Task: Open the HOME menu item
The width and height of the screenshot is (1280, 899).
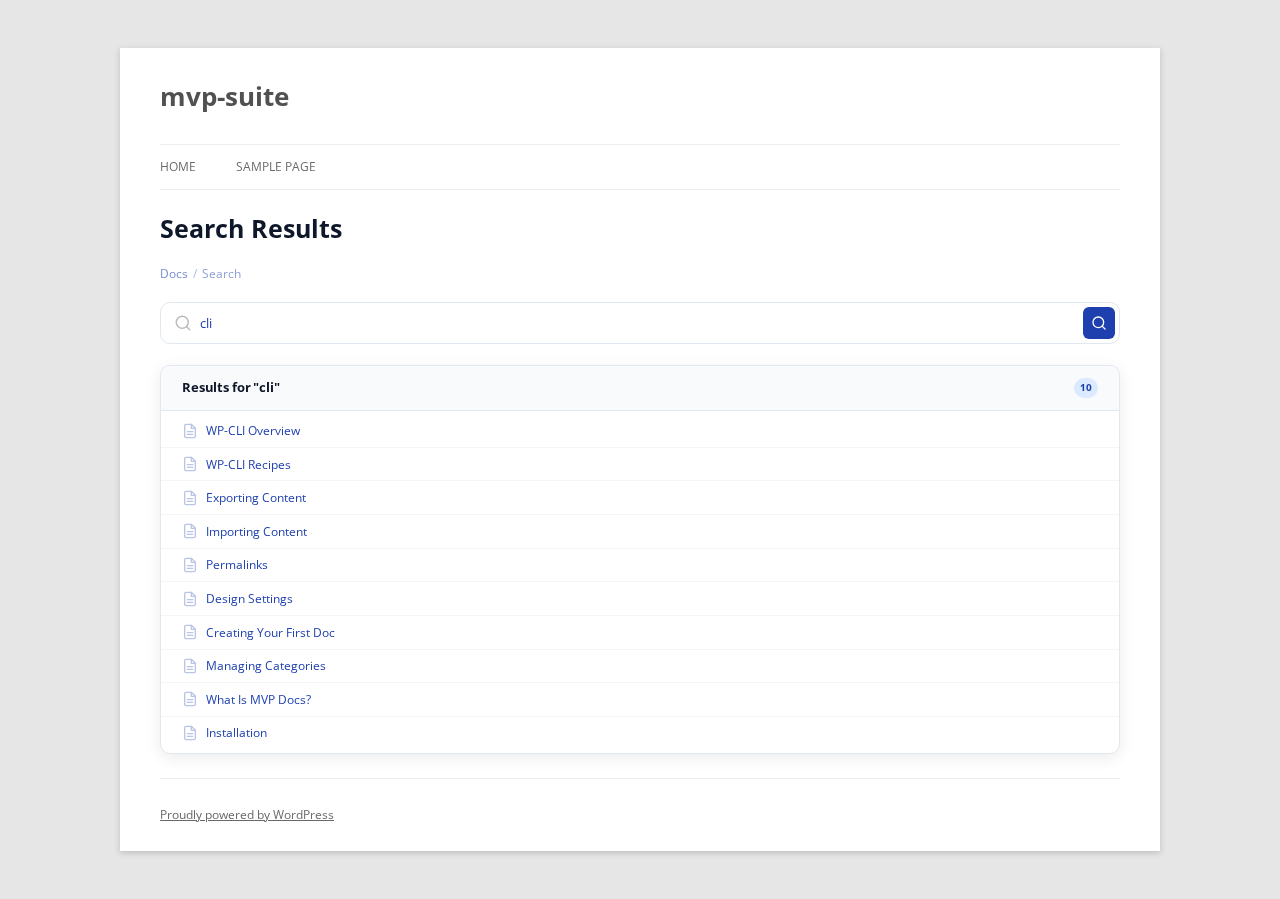Action: (177, 165)
